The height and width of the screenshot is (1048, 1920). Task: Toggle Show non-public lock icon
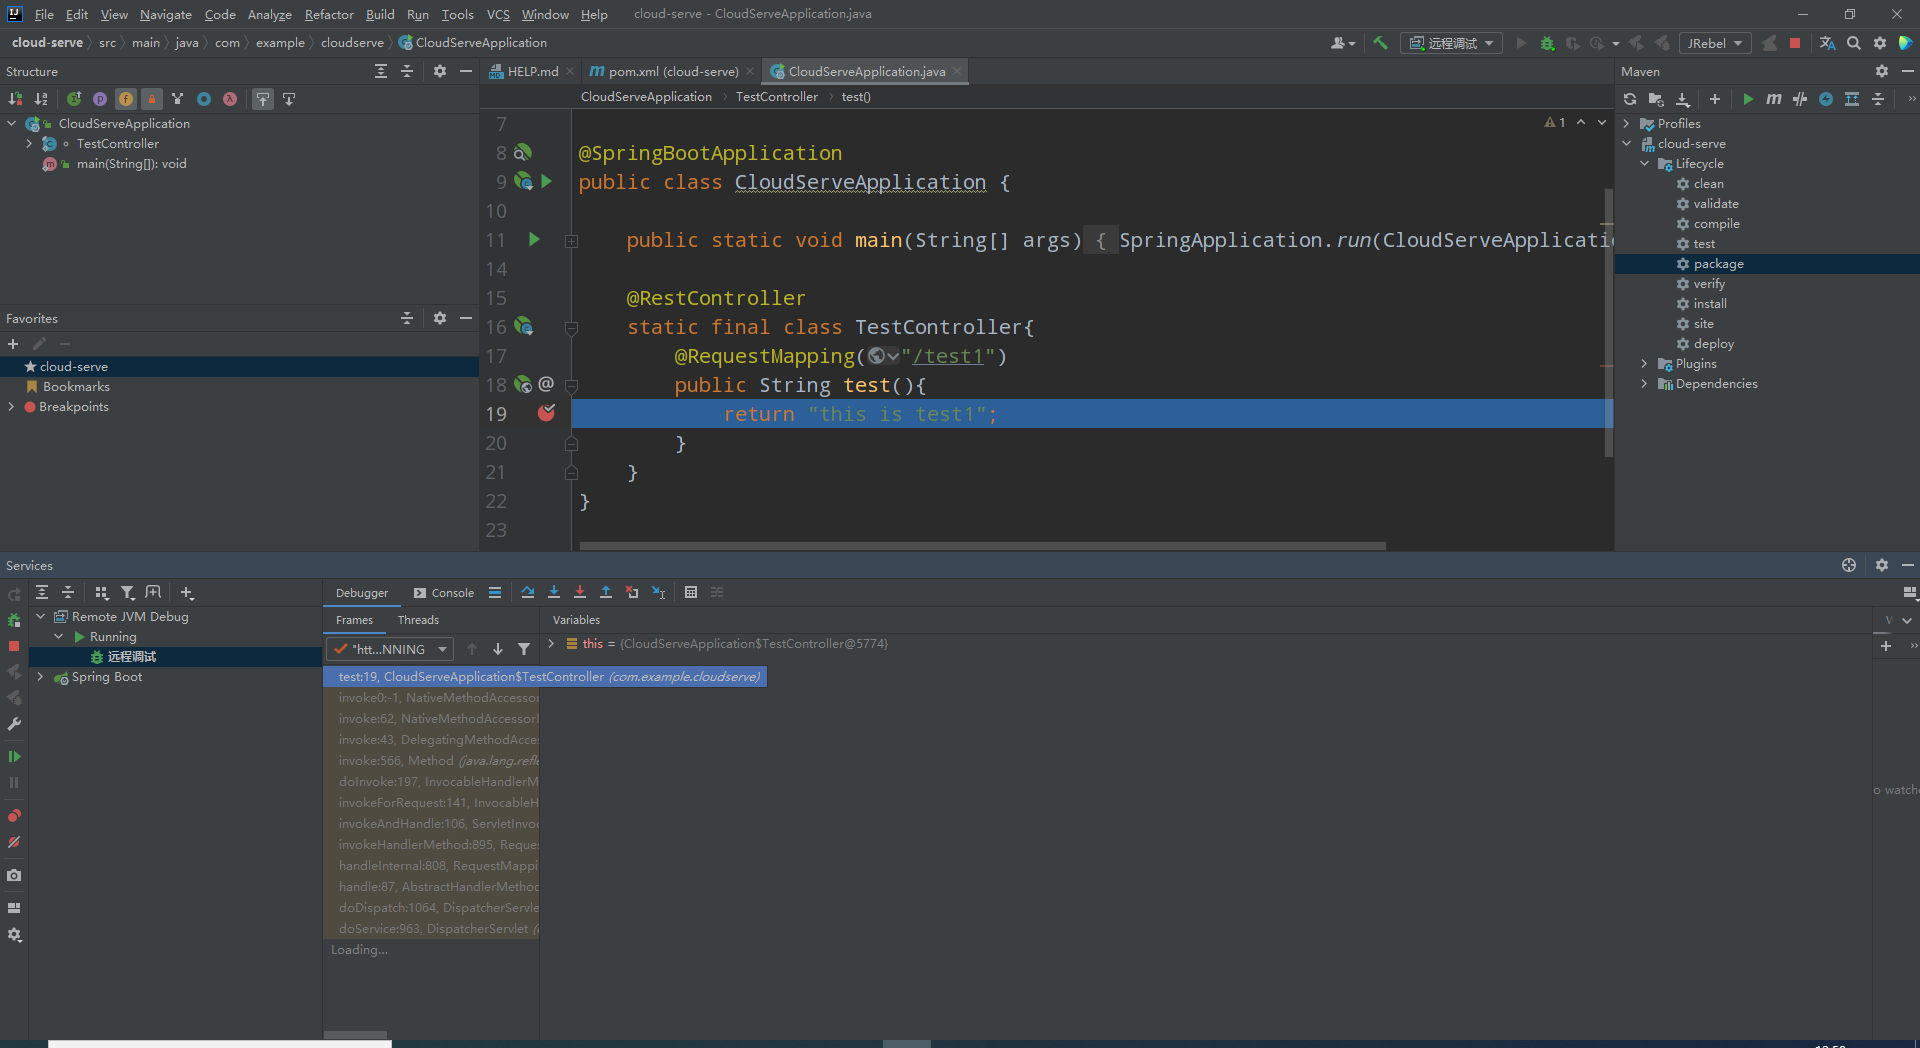[x=152, y=99]
